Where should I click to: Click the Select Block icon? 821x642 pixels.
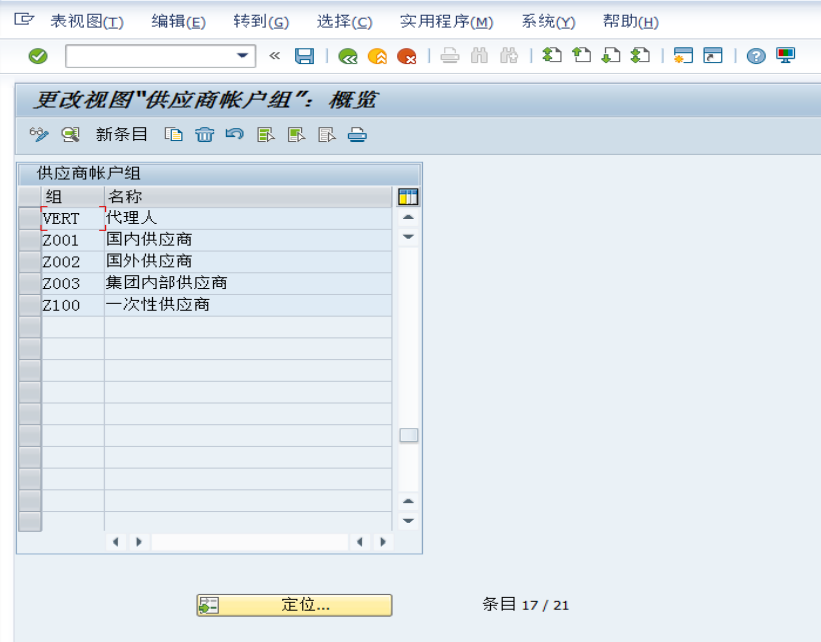[296, 135]
